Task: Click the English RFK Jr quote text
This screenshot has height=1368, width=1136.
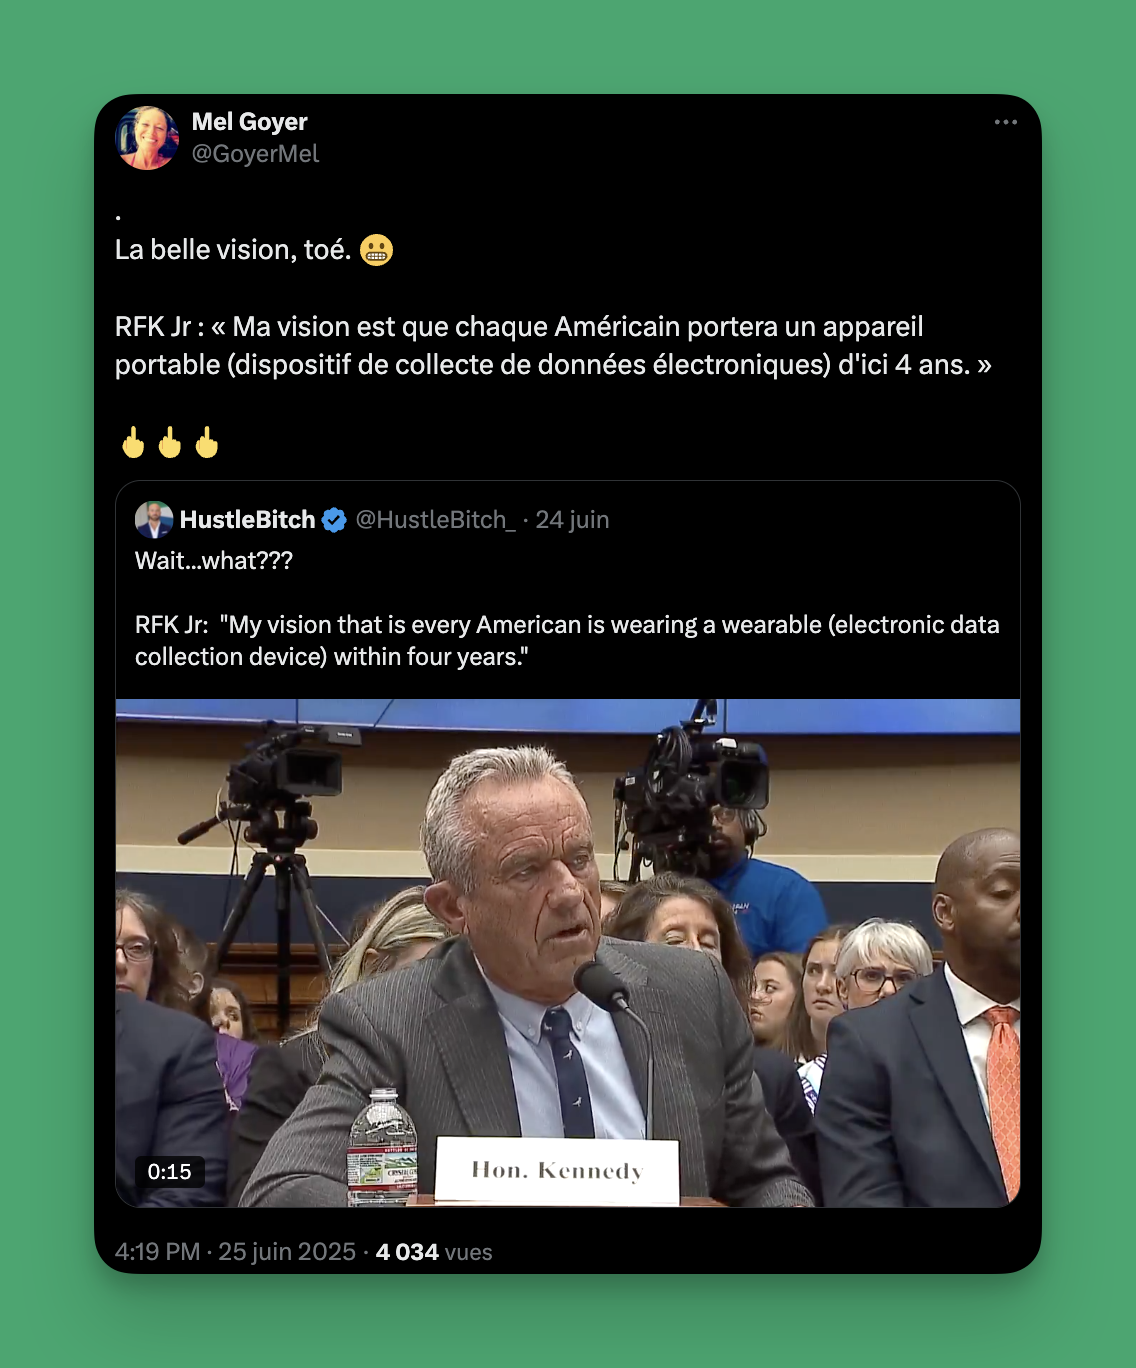Action: tap(567, 641)
